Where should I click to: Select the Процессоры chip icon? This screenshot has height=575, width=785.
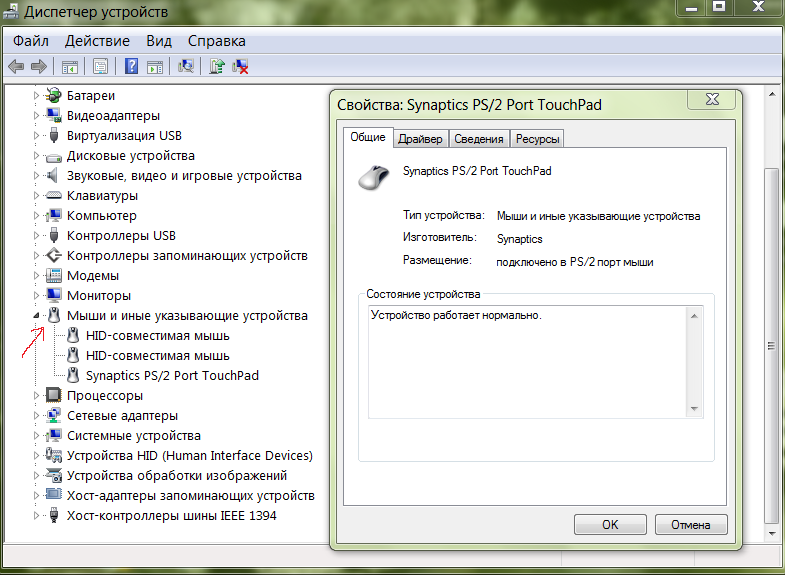(54, 395)
